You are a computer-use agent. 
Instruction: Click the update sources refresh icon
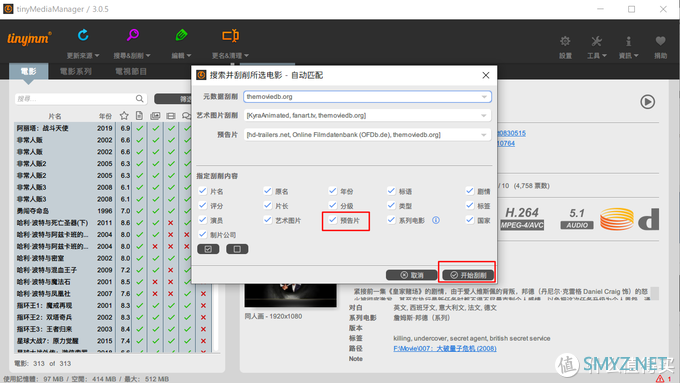click(83, 35)
